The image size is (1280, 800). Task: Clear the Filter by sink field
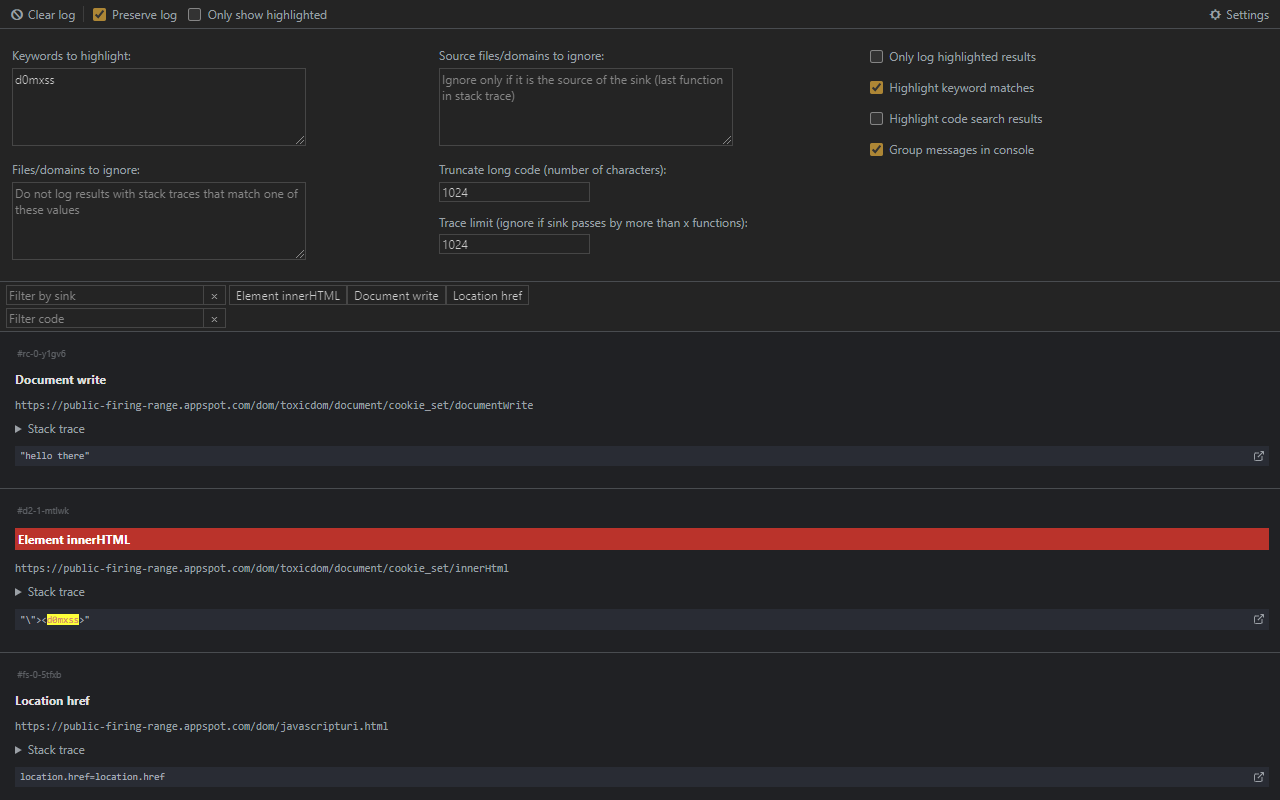click(214, 296)
